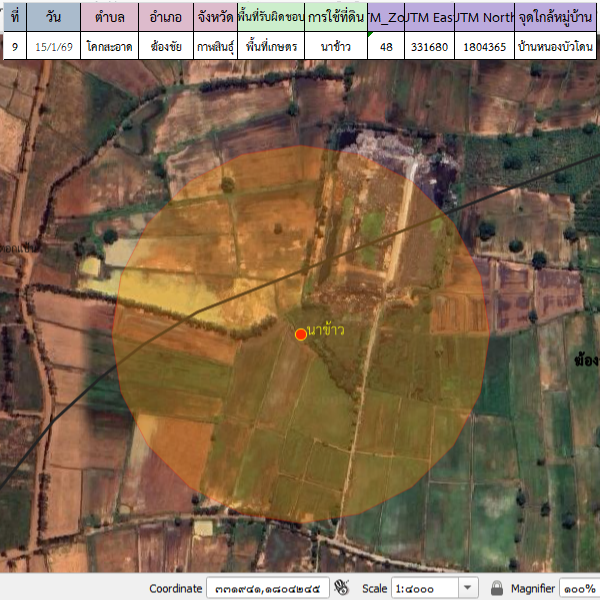Click the red point marker on the map

click(x=301, y=334)
